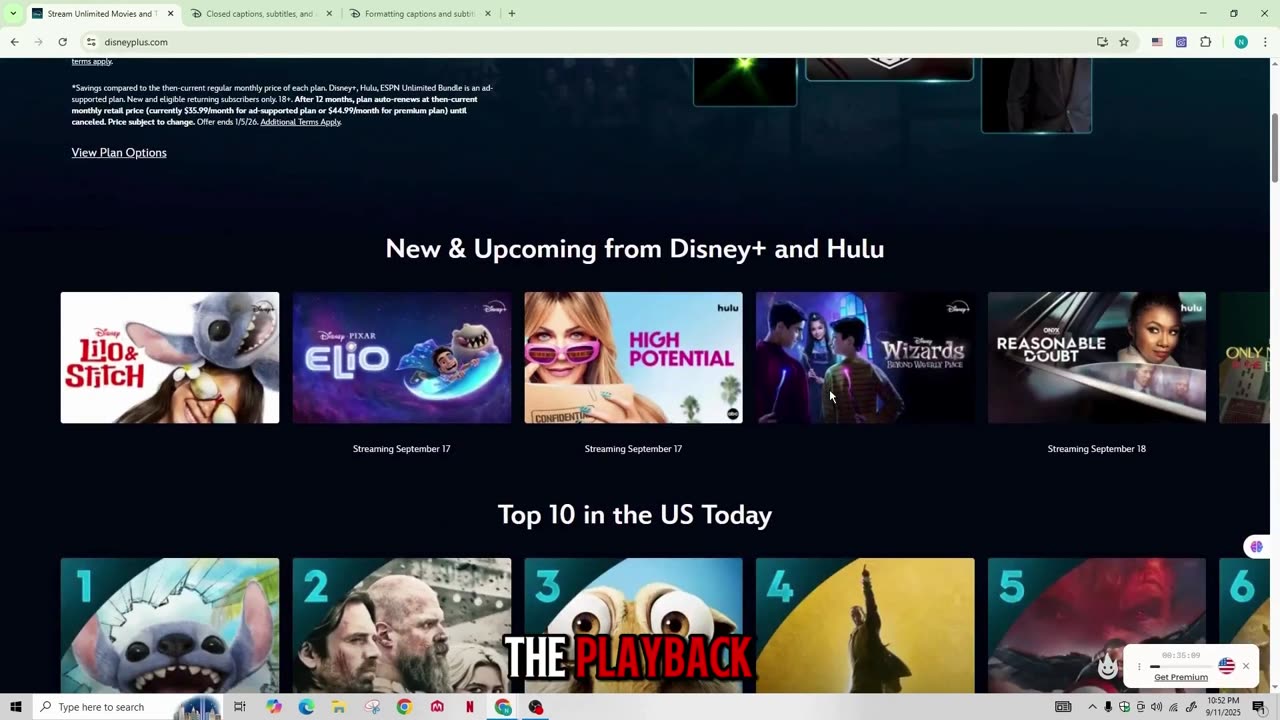Show hidden system tray icons

pyautogui.click(x=1092, y=707)
